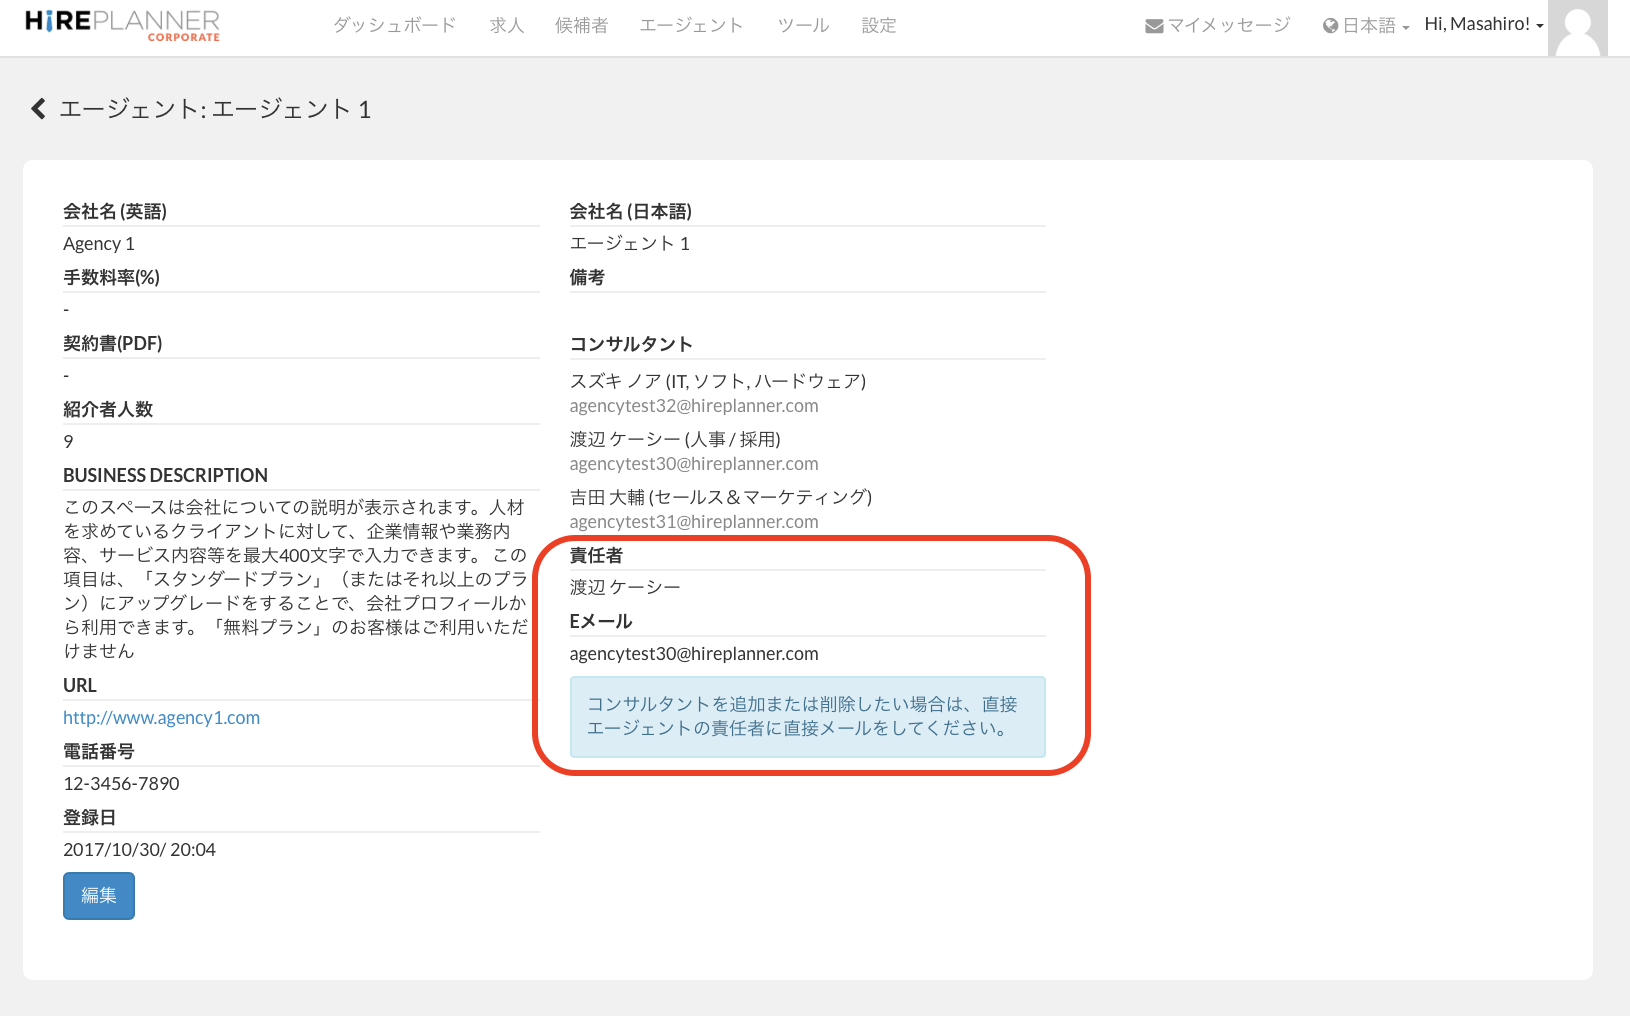
Task: Go to the 求人 menu
Action: tap(507, 25)
